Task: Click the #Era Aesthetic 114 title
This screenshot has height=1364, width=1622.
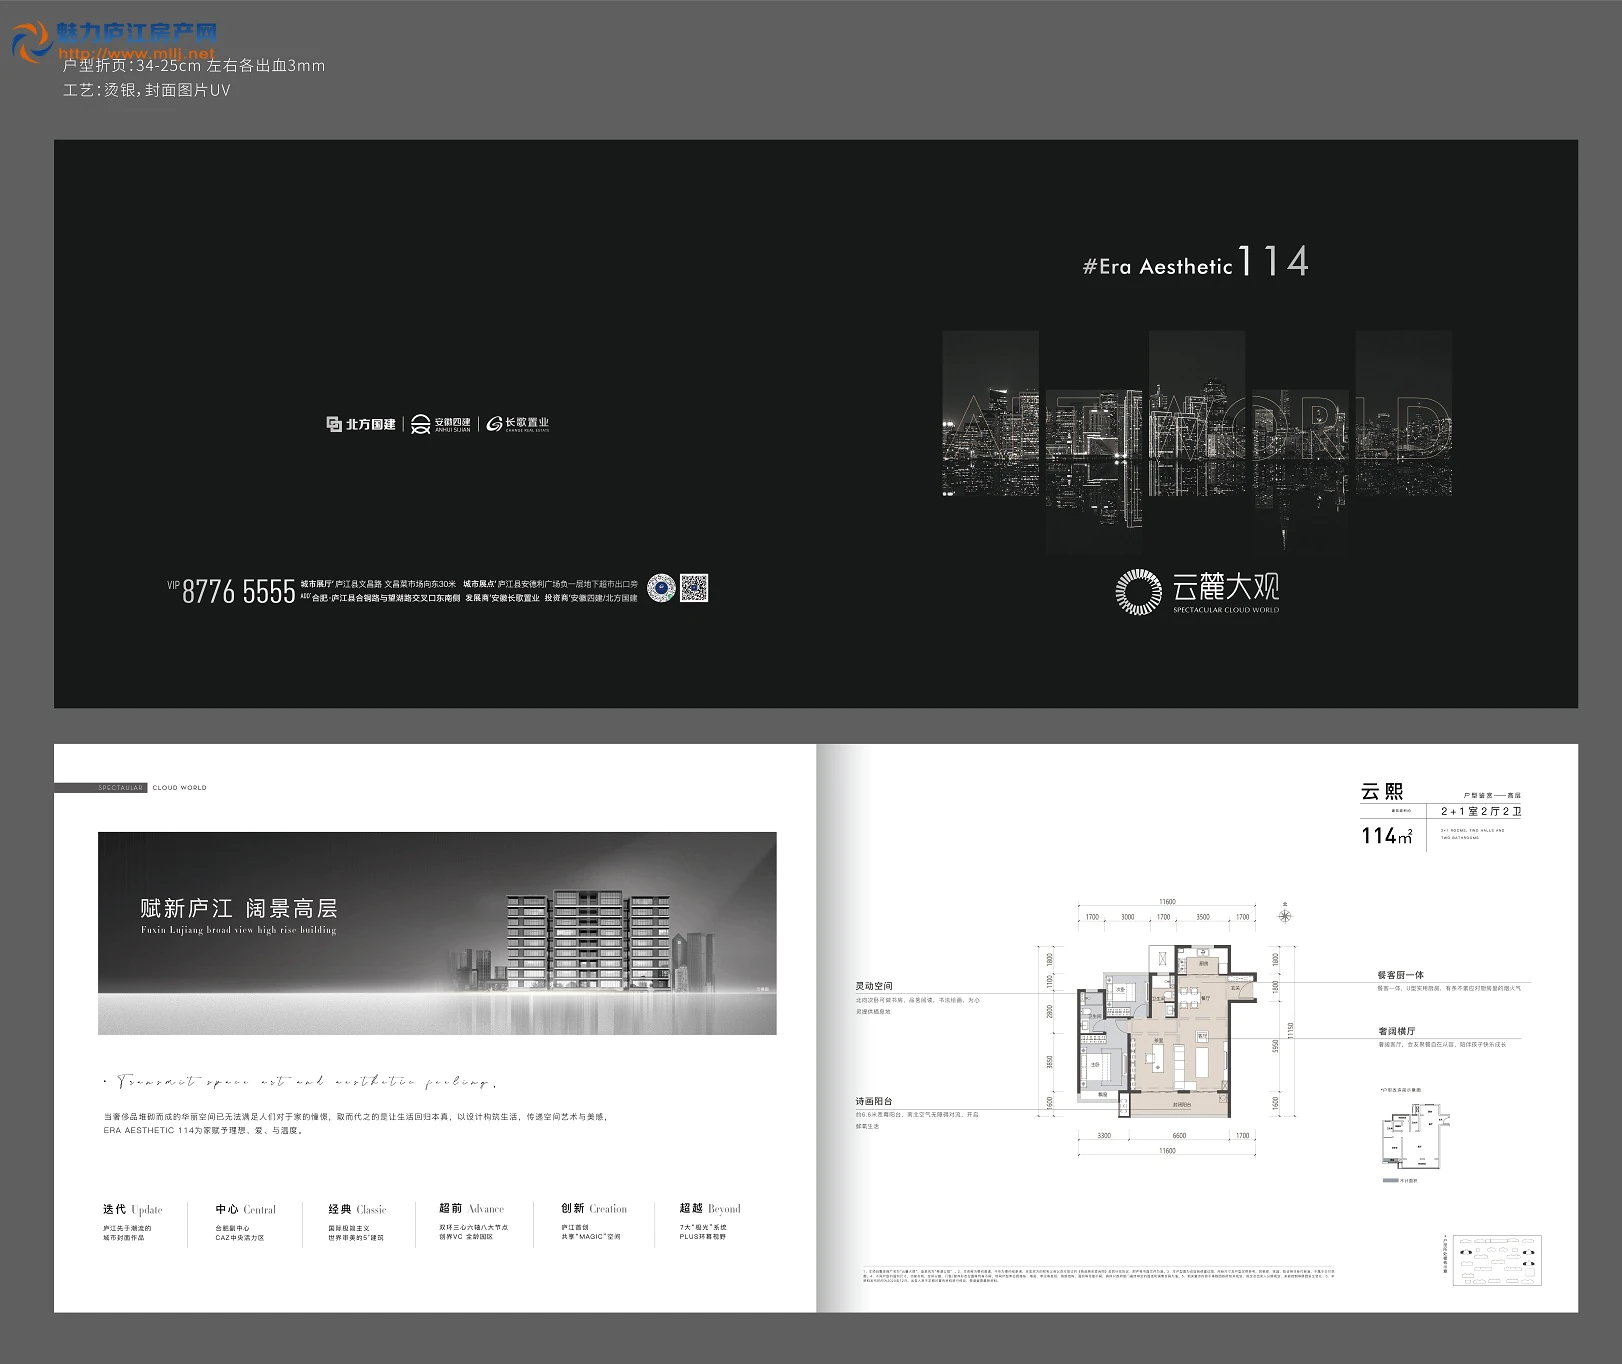Action: pyautogui.click(x=1195, y=264)
